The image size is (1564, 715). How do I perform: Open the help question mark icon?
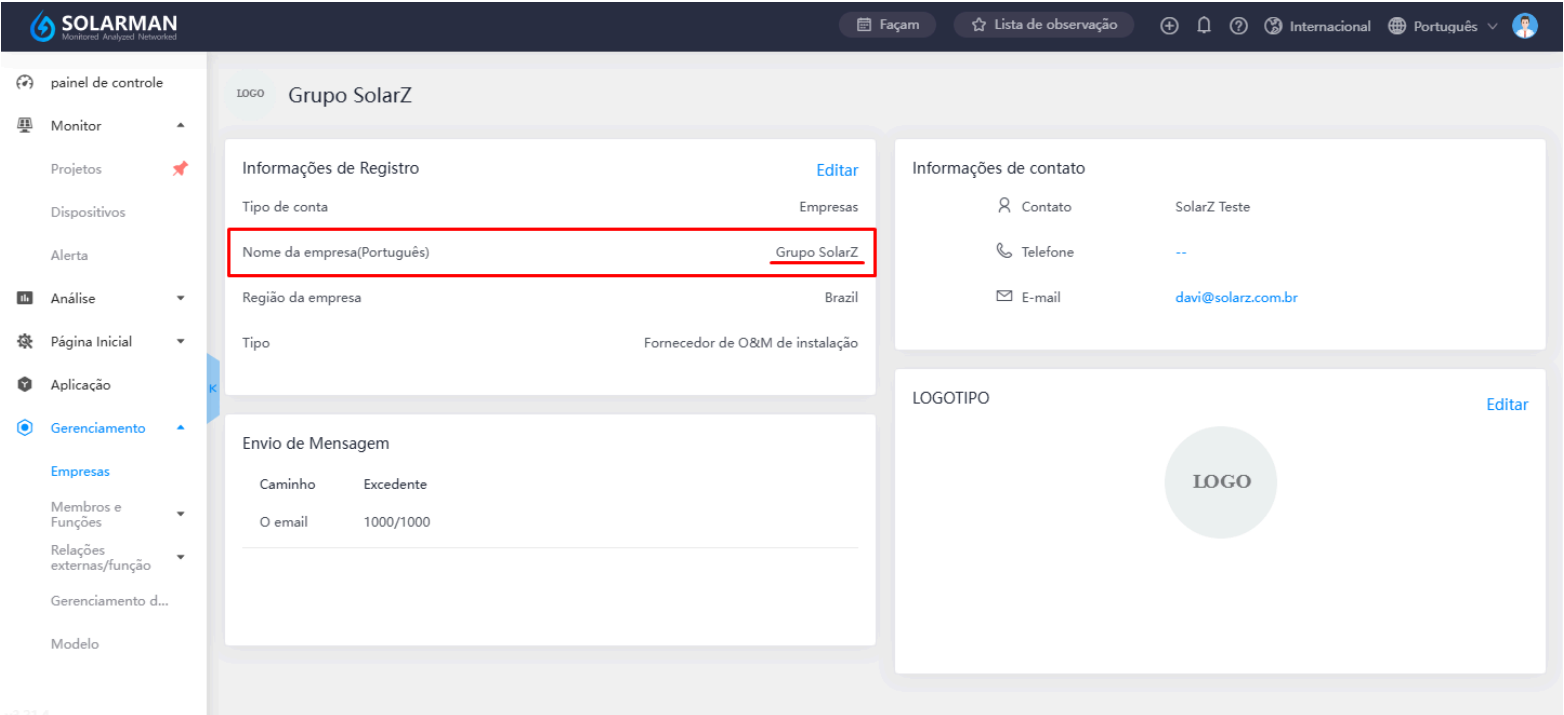[x=1238, y=26]
